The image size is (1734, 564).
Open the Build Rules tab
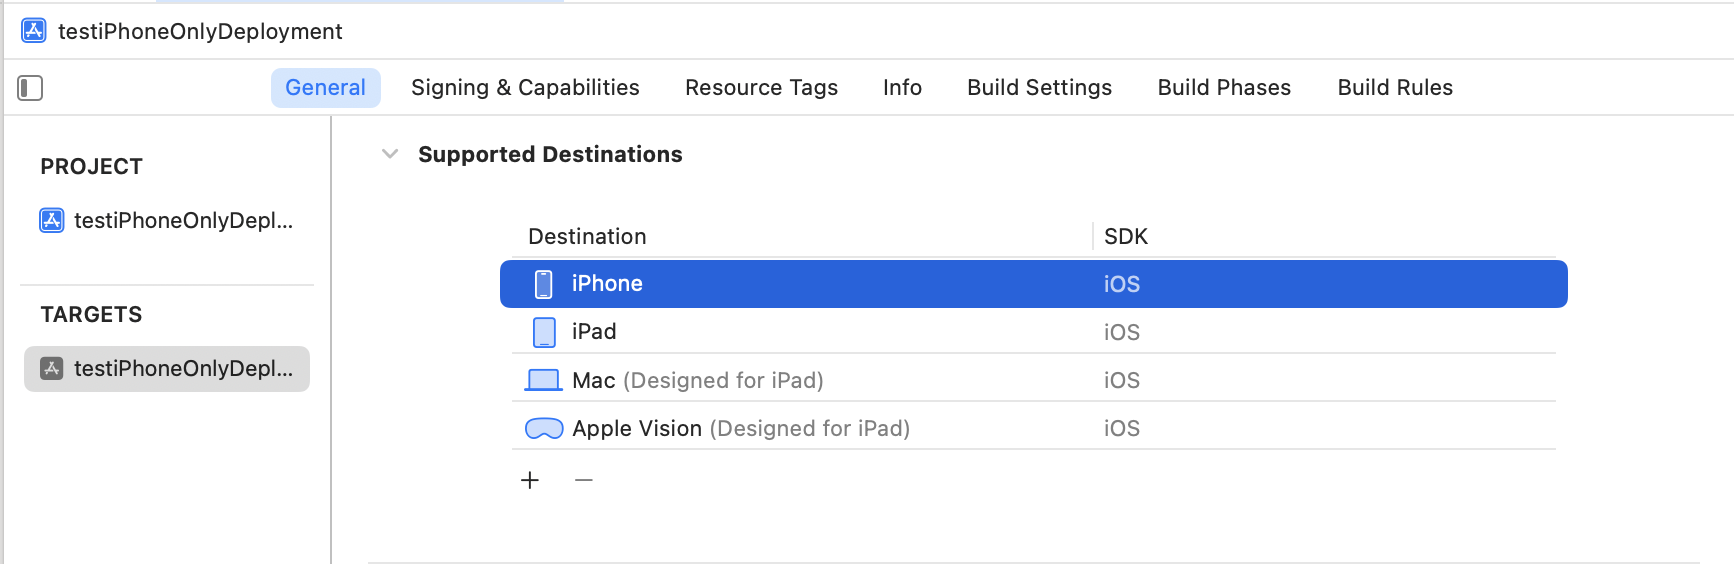click(1395, 88)
